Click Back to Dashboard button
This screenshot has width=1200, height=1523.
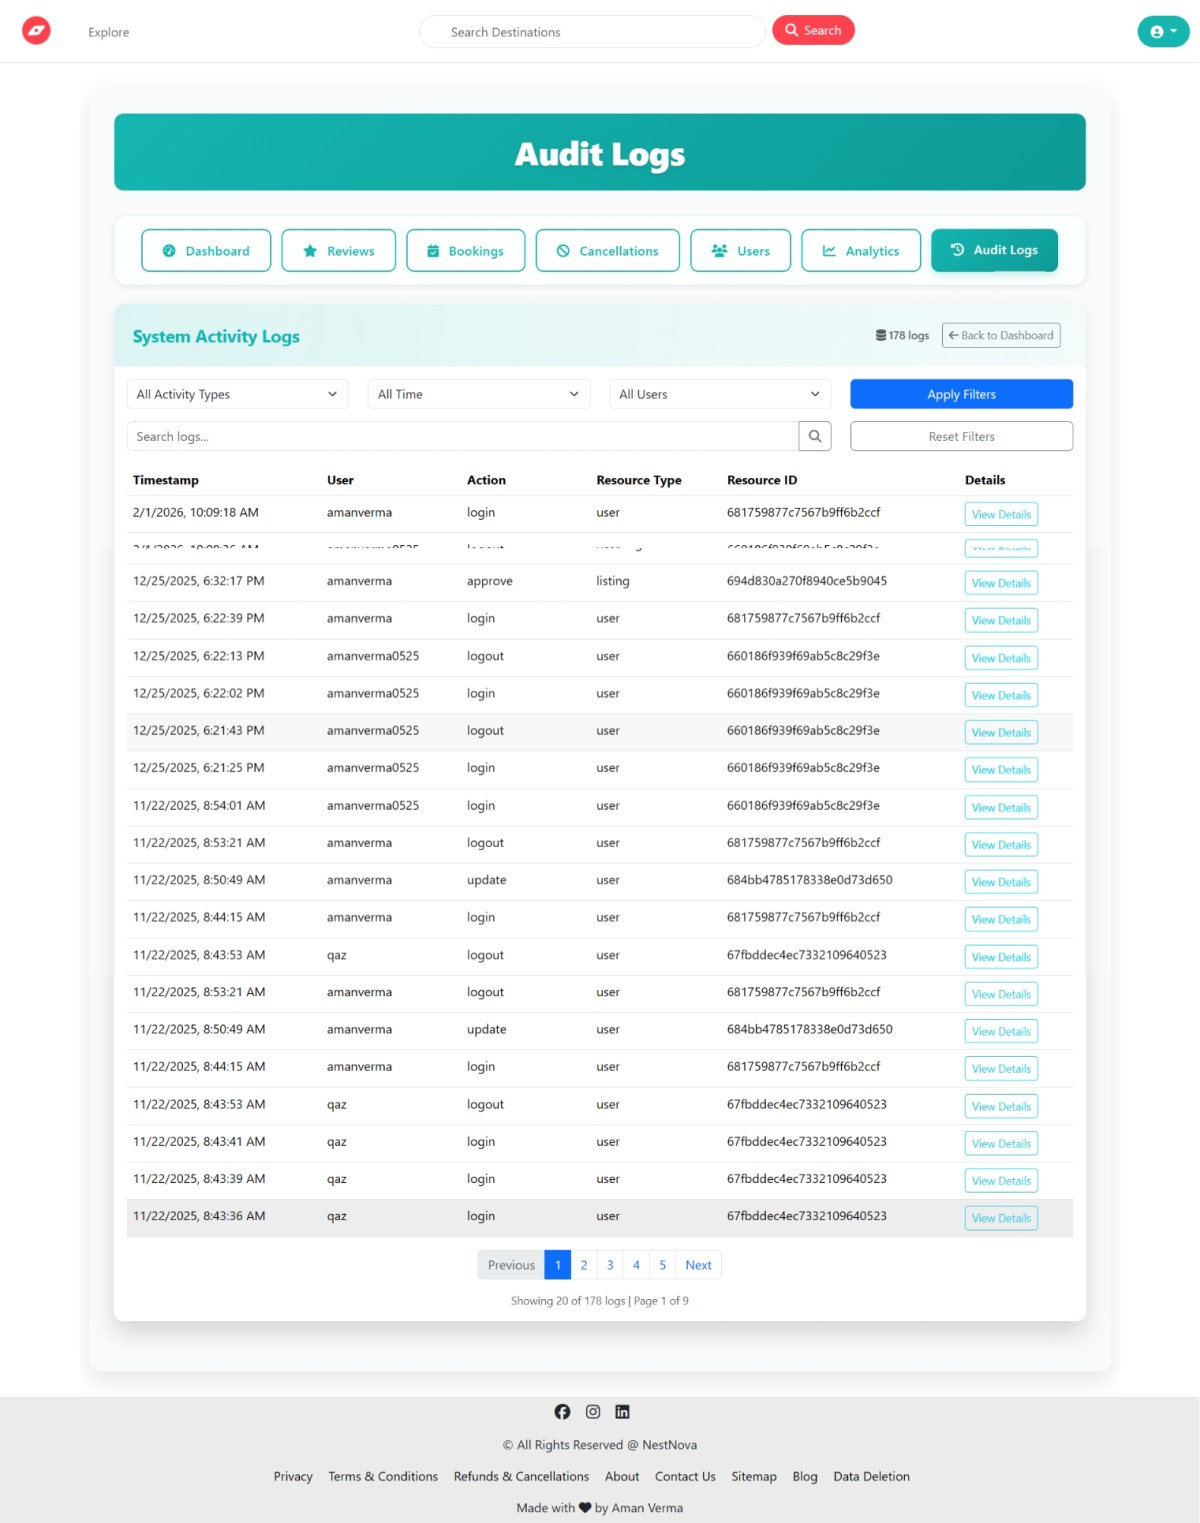(x=1000, y=335)
